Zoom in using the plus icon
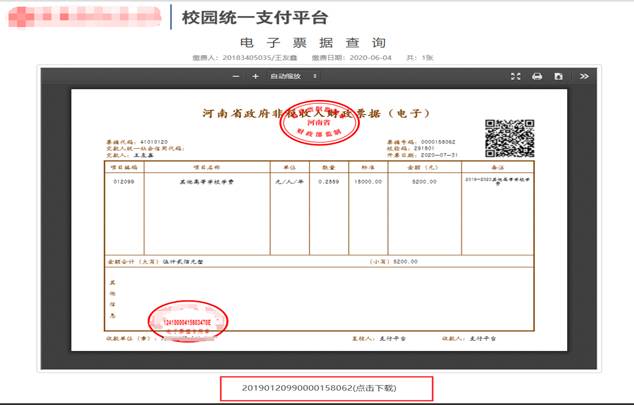Image resolution: width=634 pixels, height=405 pixels. pyautogui.click(x=255, y=76)
